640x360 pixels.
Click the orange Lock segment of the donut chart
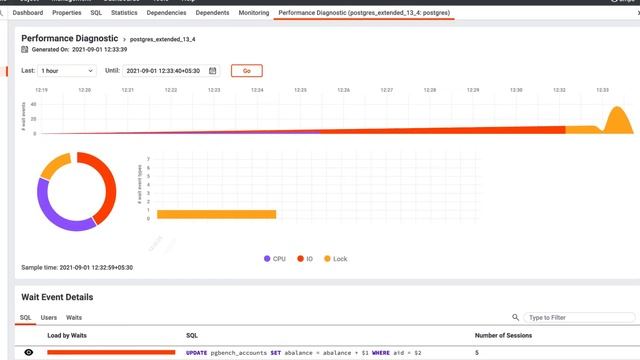pos(55,164)
